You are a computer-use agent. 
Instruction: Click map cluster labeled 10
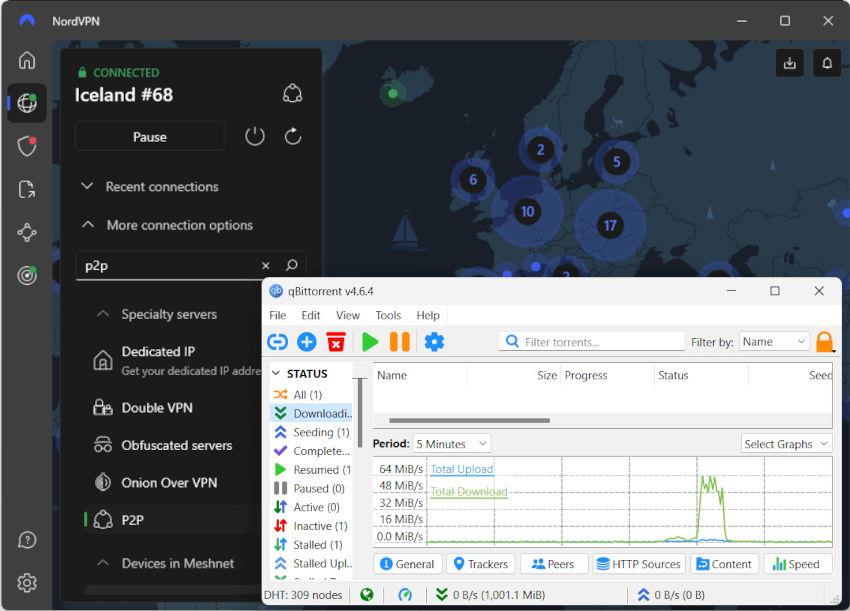click(527, 211)
